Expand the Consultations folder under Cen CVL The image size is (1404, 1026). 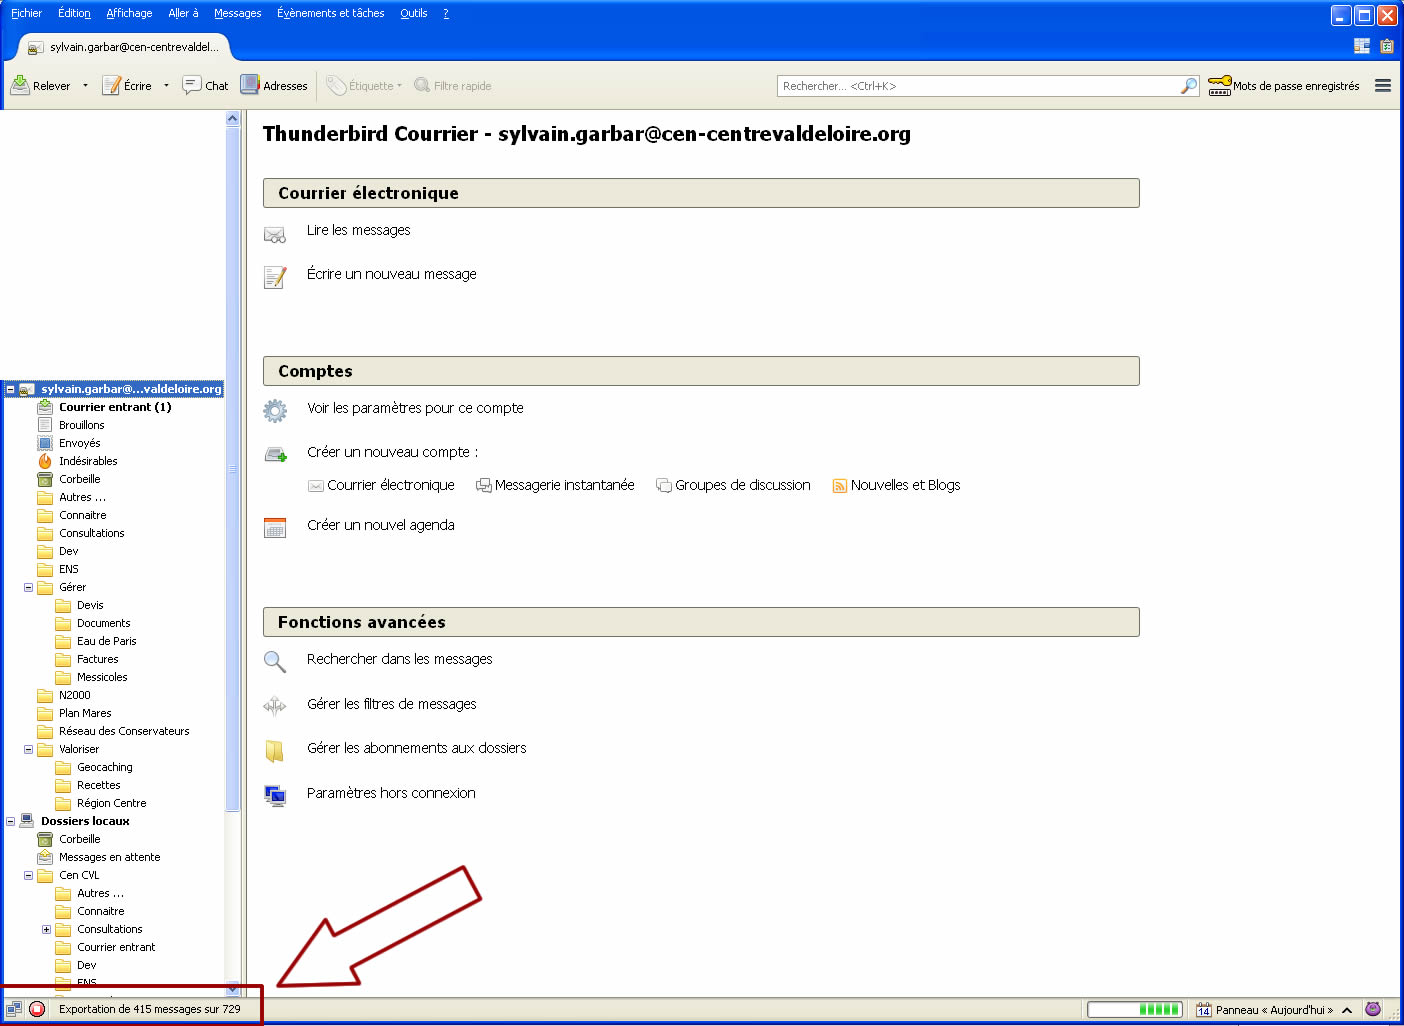click(x=46, y=930)
